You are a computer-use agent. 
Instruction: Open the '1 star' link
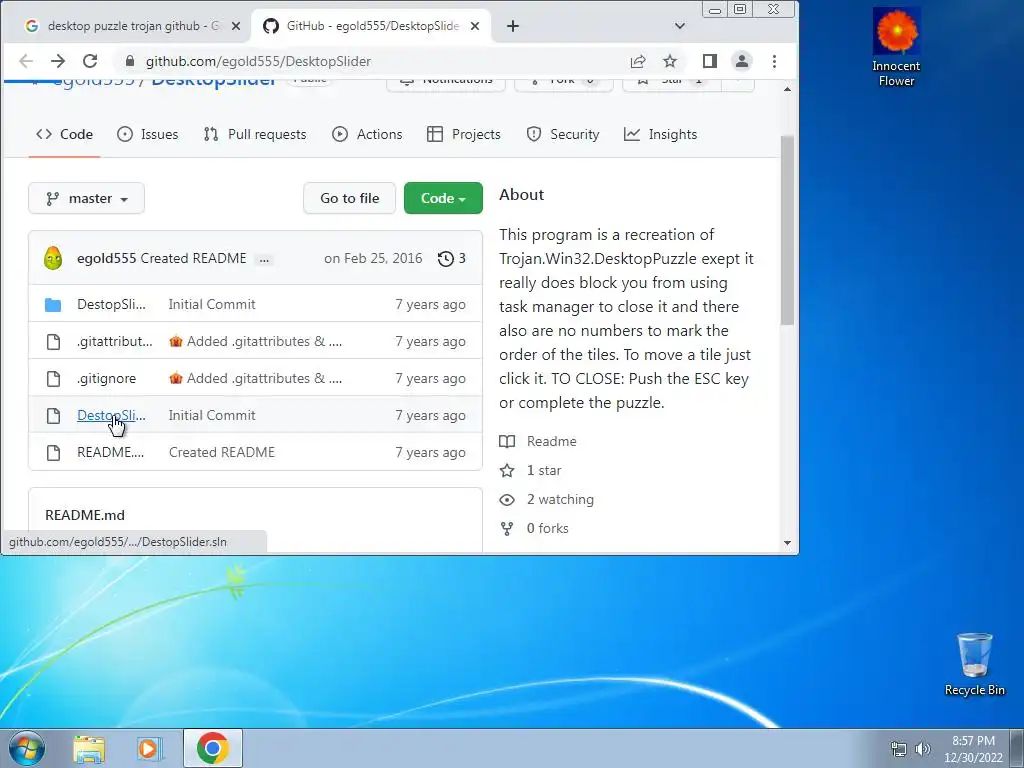click(x=544, y=470)
